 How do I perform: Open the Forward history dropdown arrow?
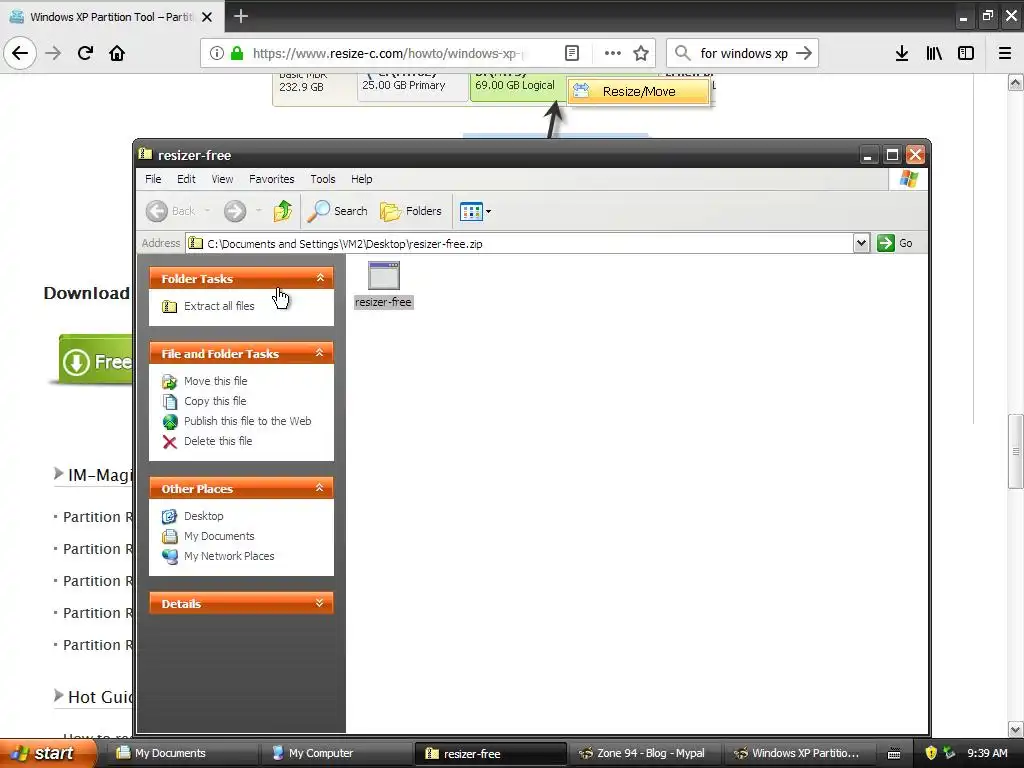click(259, 211)
